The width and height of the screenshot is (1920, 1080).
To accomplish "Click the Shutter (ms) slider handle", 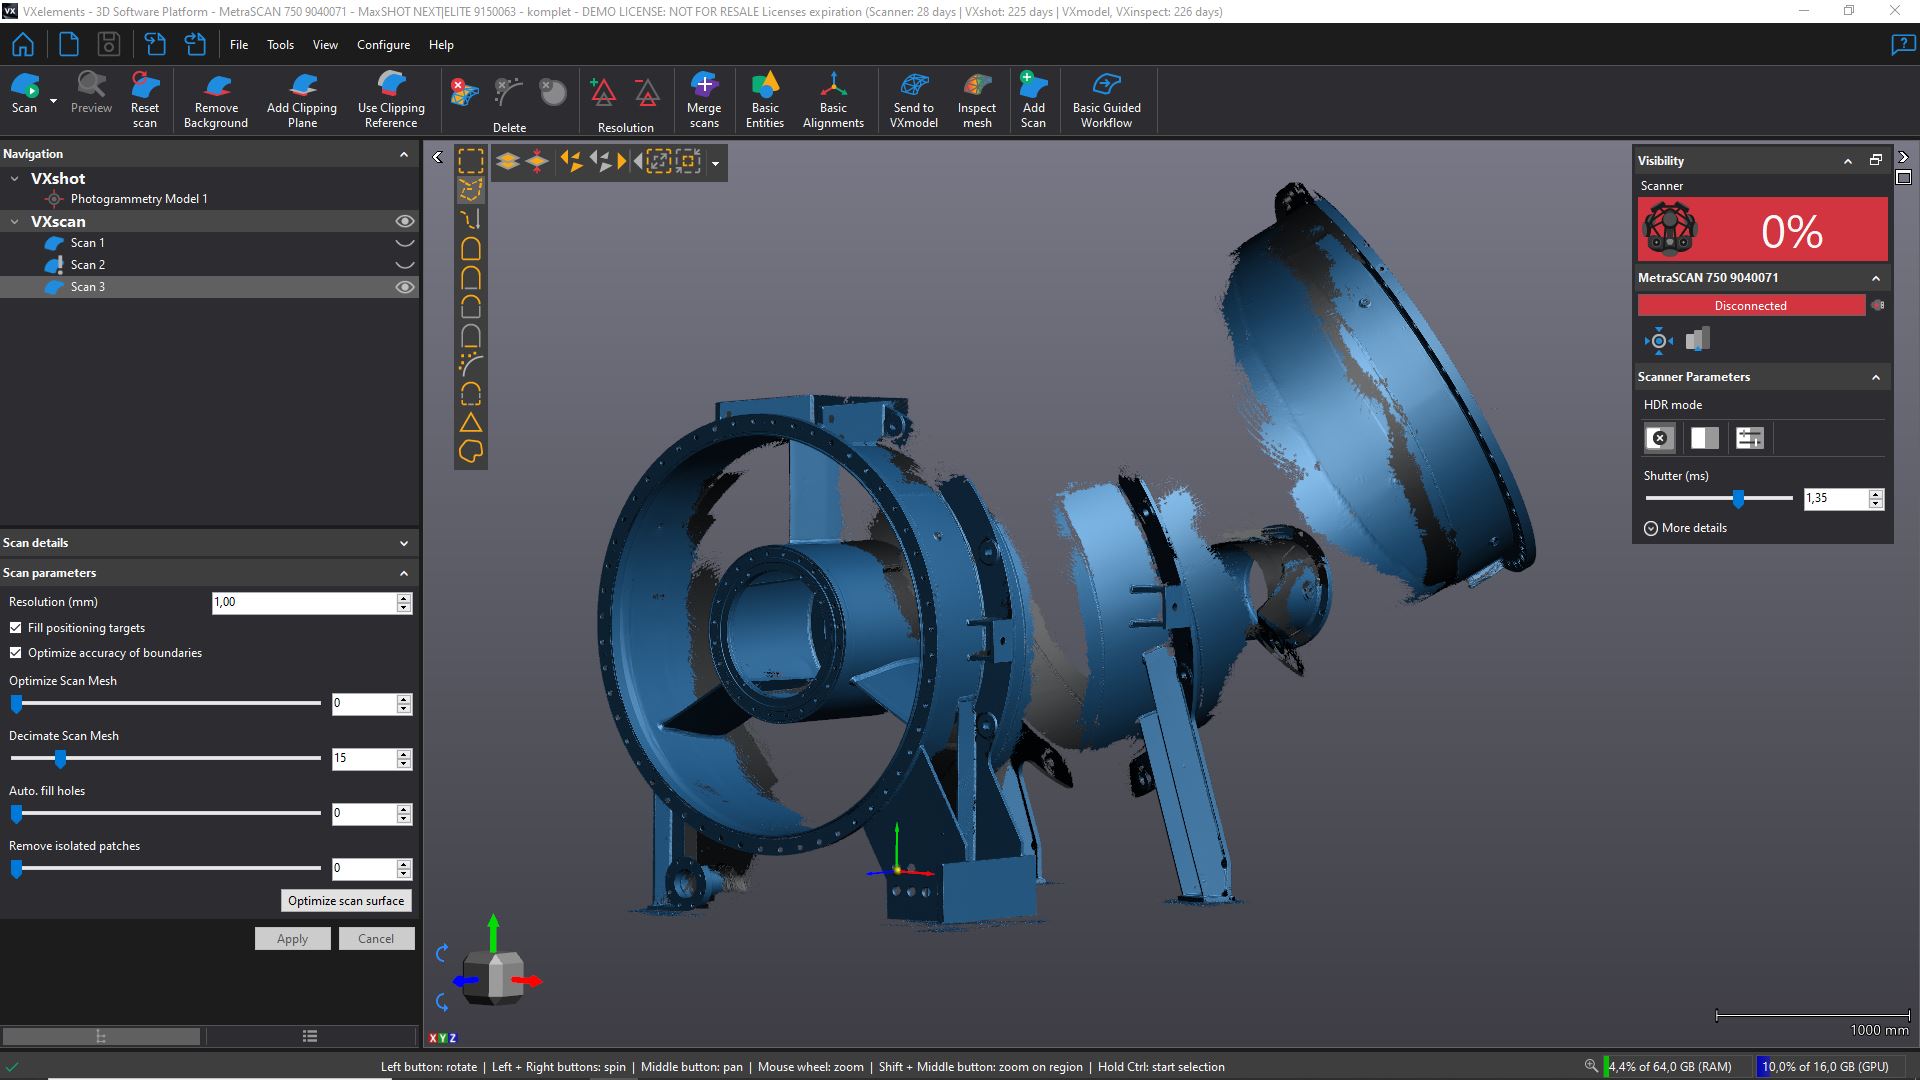I will pos(1739,498).
